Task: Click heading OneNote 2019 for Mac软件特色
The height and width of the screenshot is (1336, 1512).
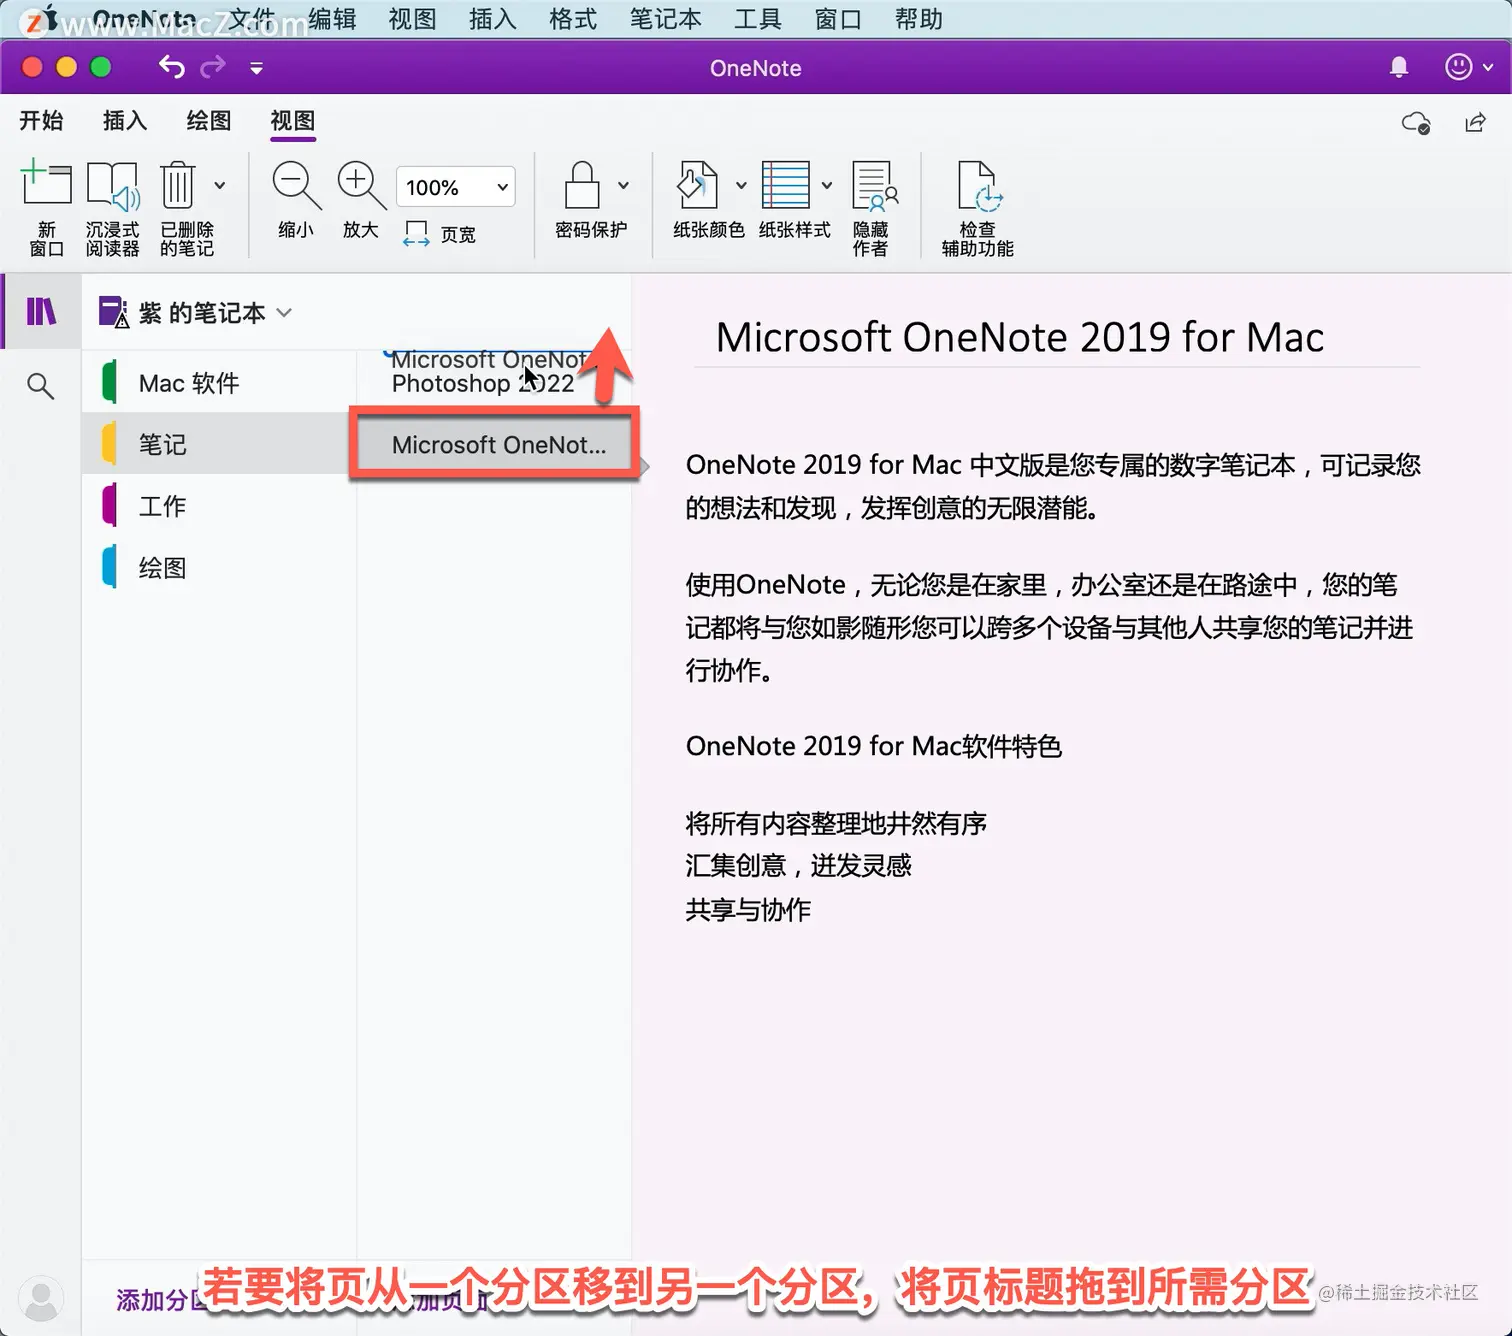Action: tap(873, 746)
